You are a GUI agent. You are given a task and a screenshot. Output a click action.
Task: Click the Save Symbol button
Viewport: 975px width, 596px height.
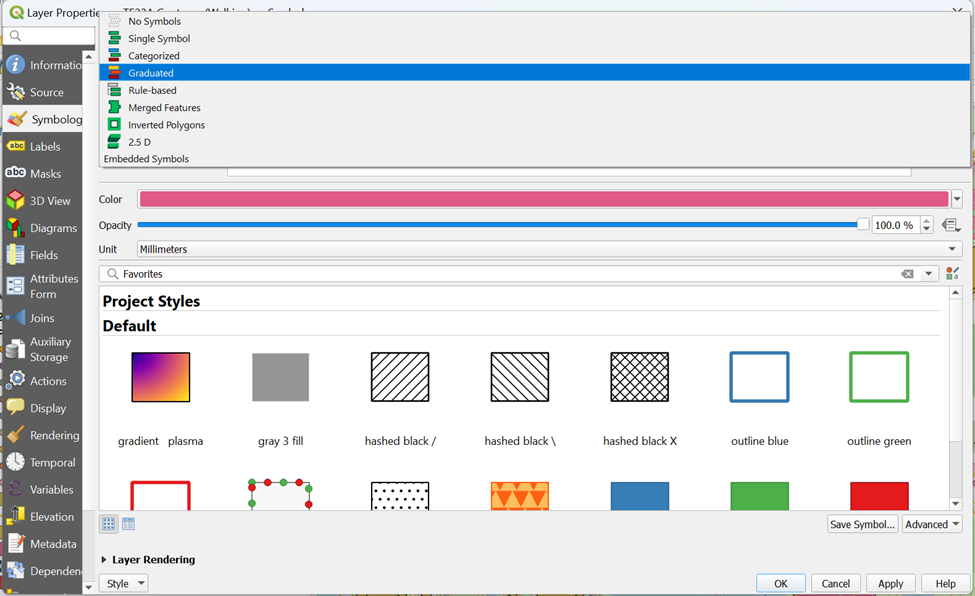pos(862,524)
